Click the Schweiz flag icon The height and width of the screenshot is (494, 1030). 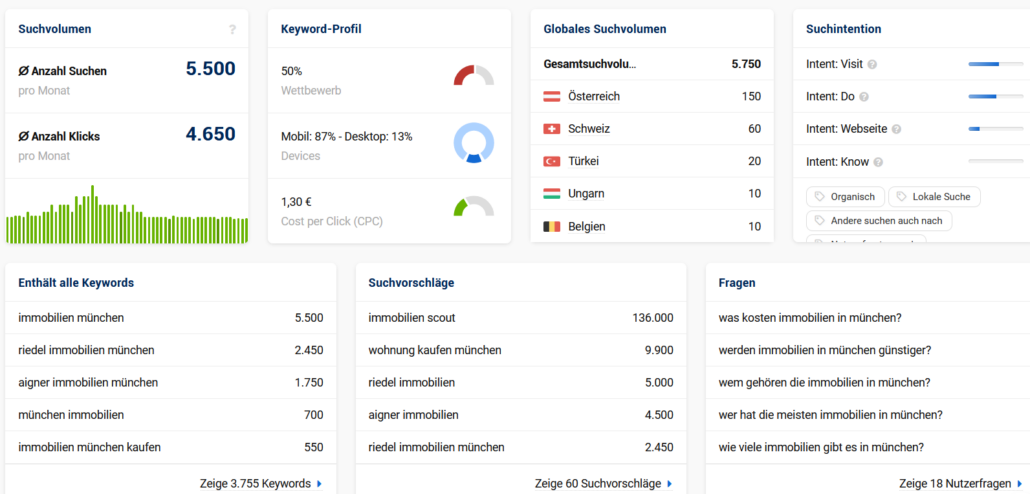[552, 129]
